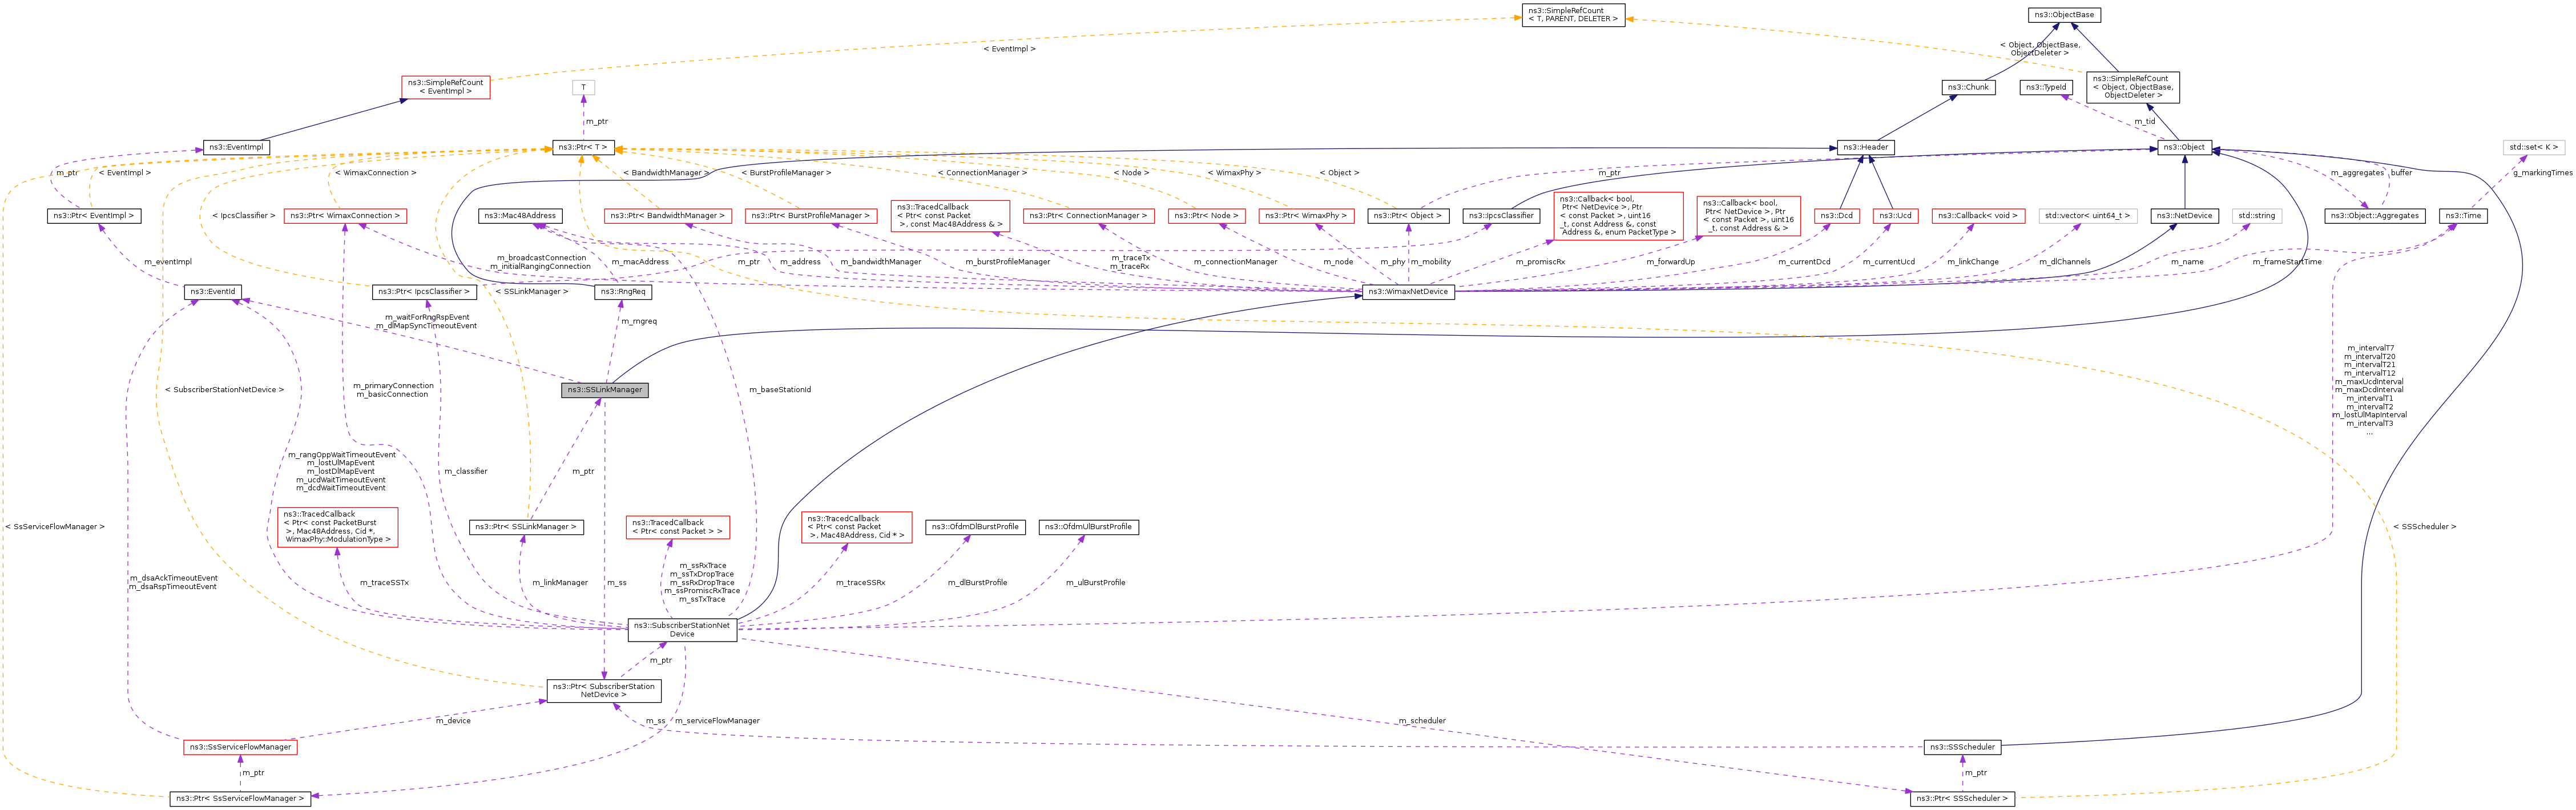
Task: Open the ns3::Ptr< SSLinkManager > node
Action: tap(526, 527)
